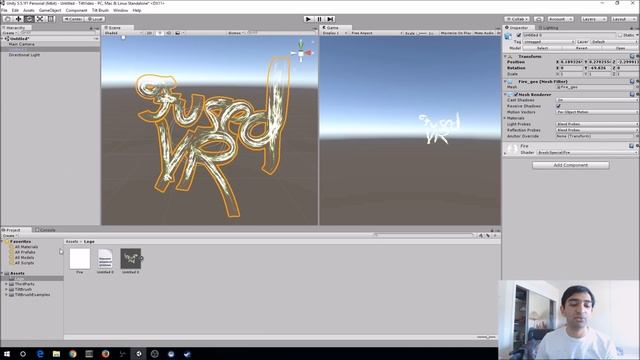Viewport: 640px width, 360px height.
Task: Open Firefox from the taskbar
Action: (106, 354)
